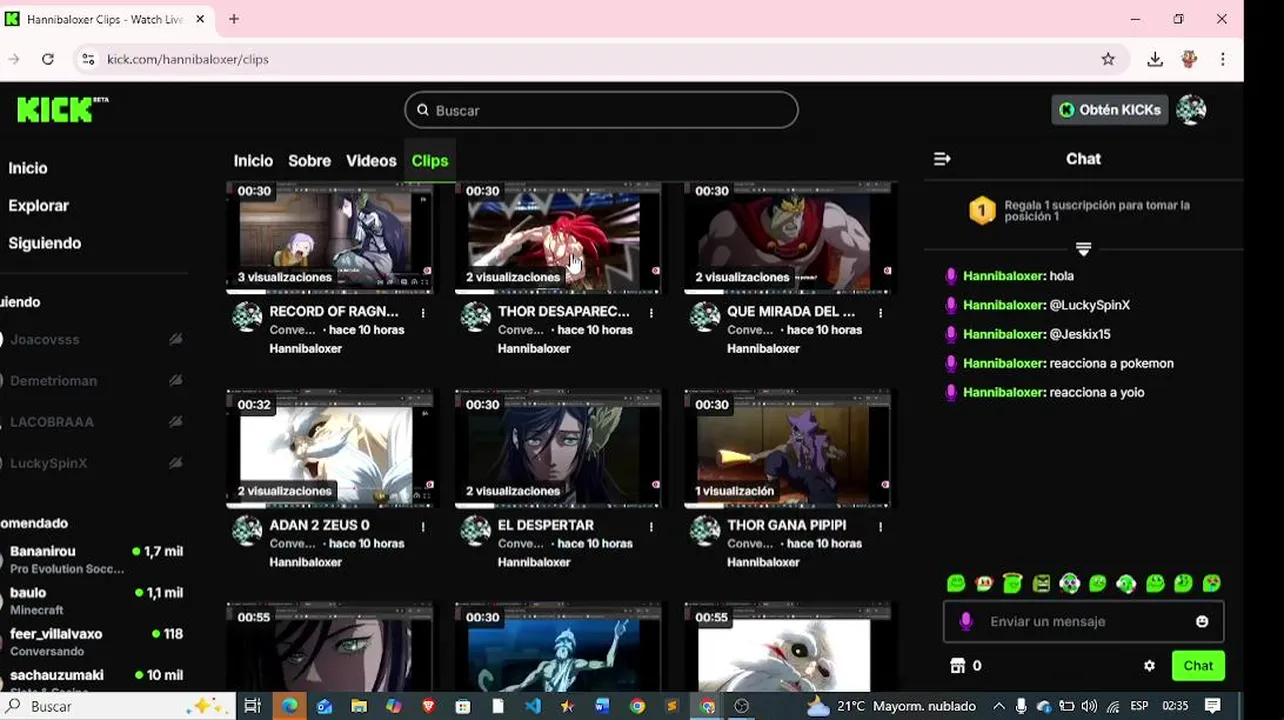Expand the chat leaderboard arrow below the gift banner
Image resolution: width=1284 pixels, height=720 pixels.
click(1083, 248)
